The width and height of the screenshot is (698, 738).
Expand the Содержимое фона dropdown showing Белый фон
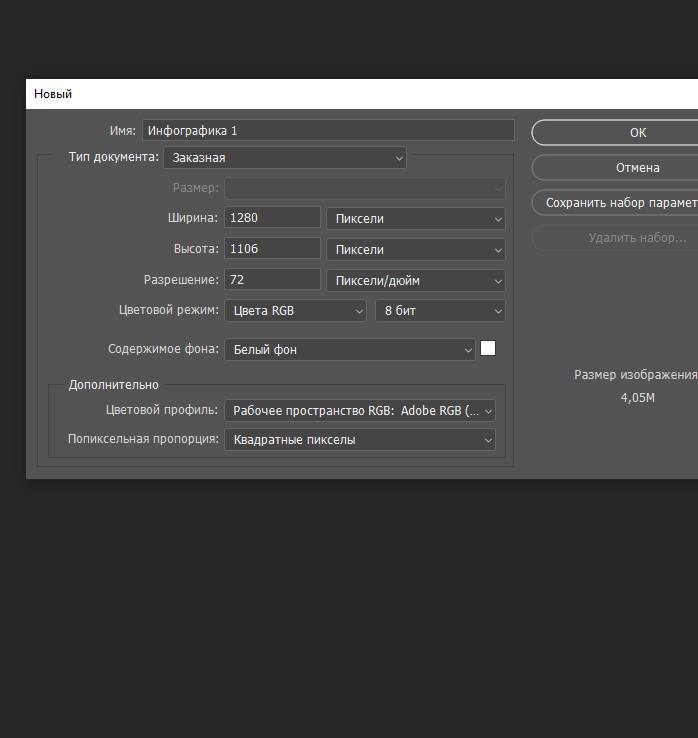point(349,349)
